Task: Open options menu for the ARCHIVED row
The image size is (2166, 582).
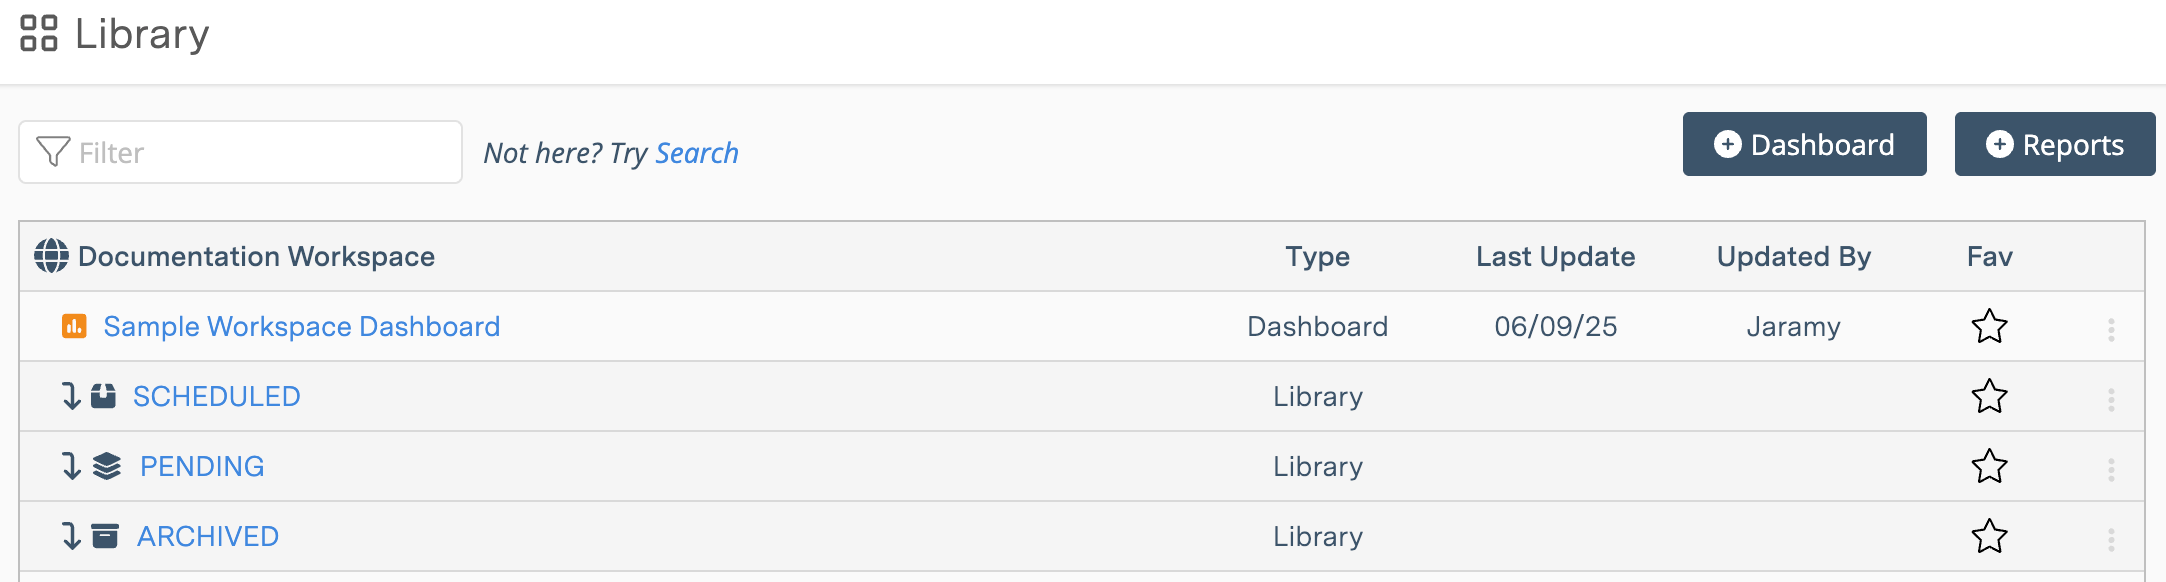Action: [x=2110, y=536]
